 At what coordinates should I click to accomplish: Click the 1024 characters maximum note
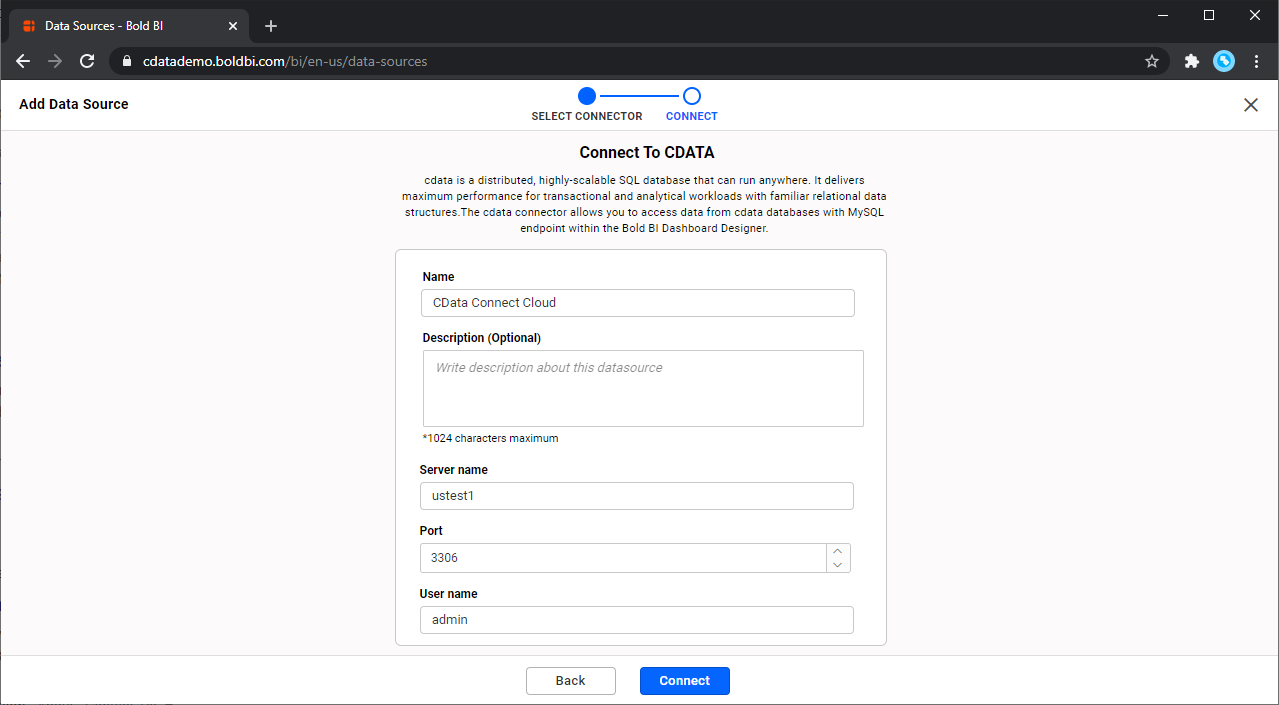tap(490, 438)
